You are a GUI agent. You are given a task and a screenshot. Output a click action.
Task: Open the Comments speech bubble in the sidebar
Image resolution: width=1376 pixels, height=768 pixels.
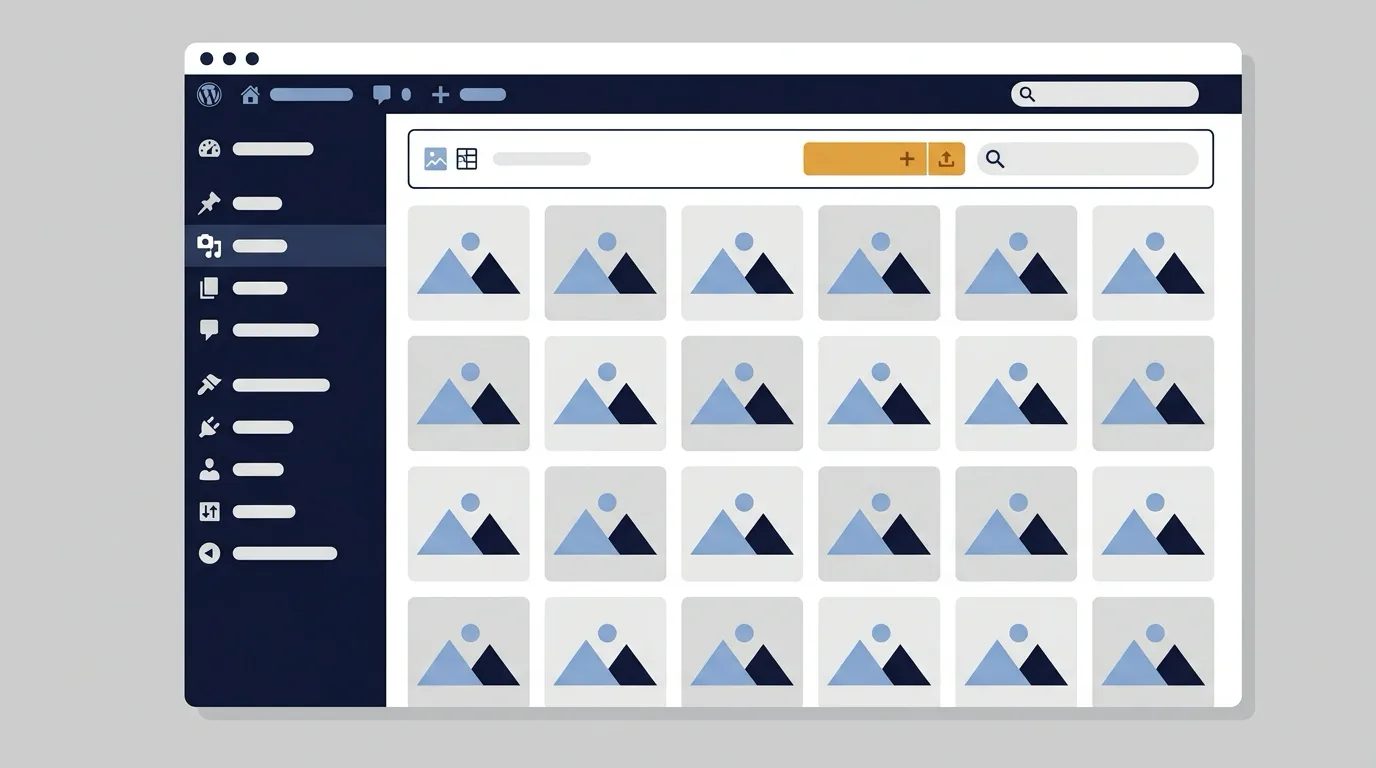209,330
